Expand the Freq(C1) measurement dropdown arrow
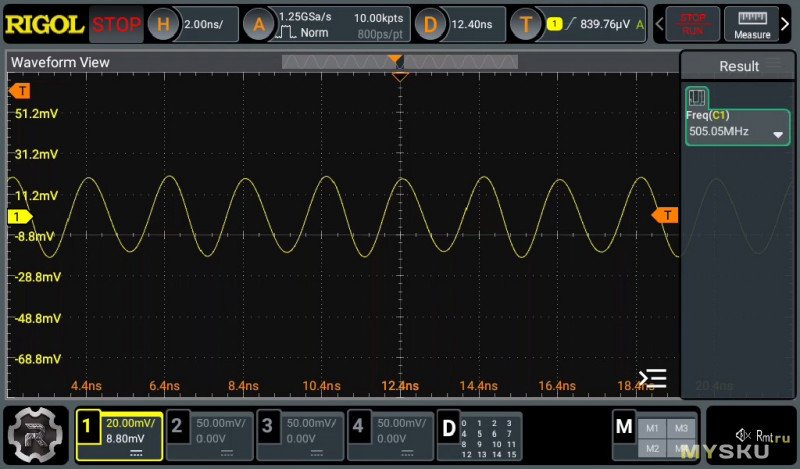The image size is (800, 469). click(777, 133)
